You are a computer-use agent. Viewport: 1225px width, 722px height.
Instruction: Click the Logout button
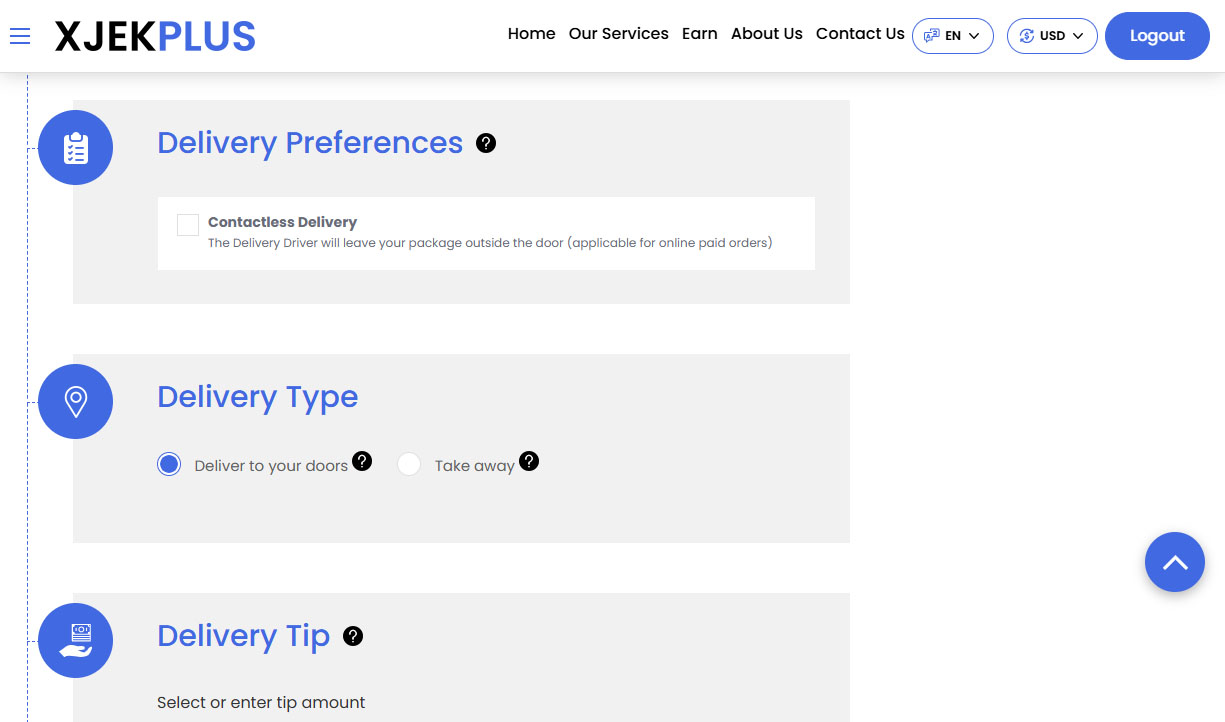click(1157, 35)
